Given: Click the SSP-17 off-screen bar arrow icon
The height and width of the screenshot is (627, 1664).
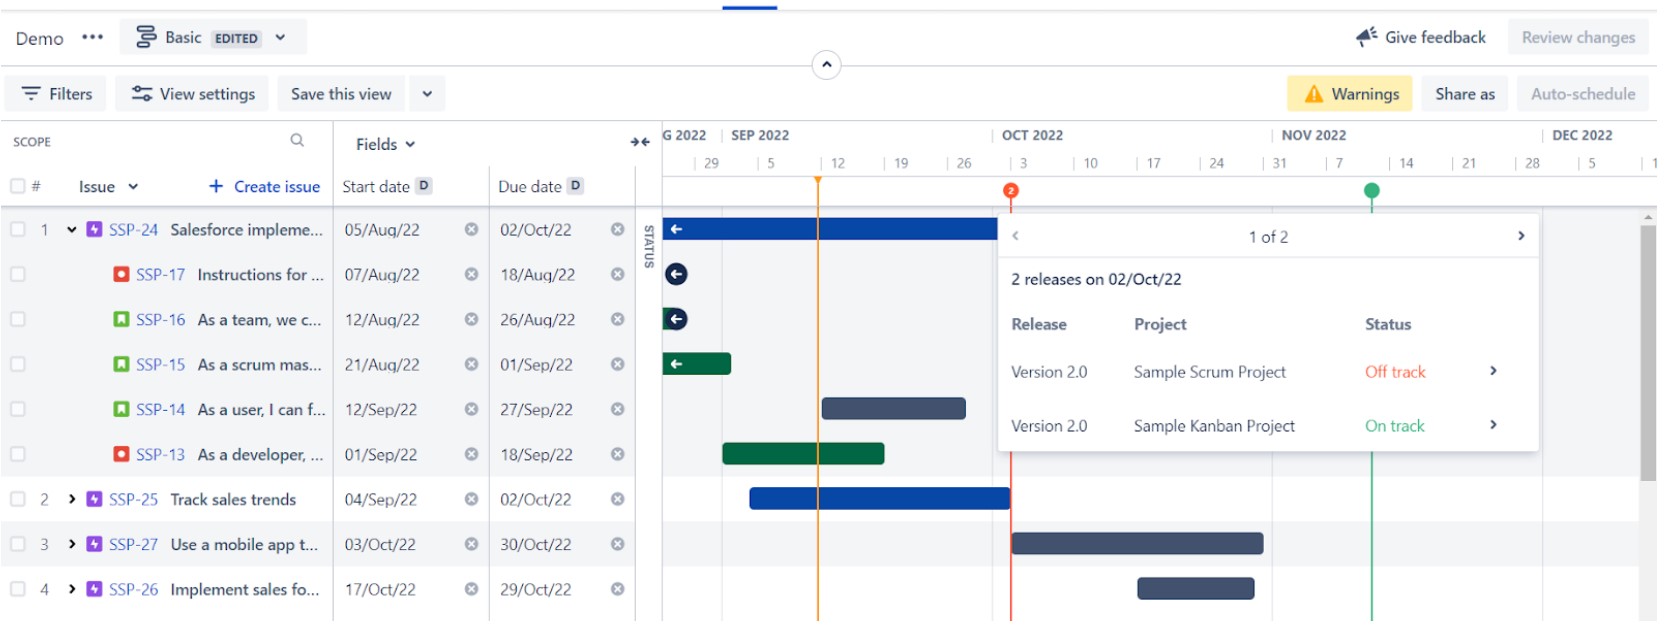Looking at the screenshot, I should [x=676, y=274].
